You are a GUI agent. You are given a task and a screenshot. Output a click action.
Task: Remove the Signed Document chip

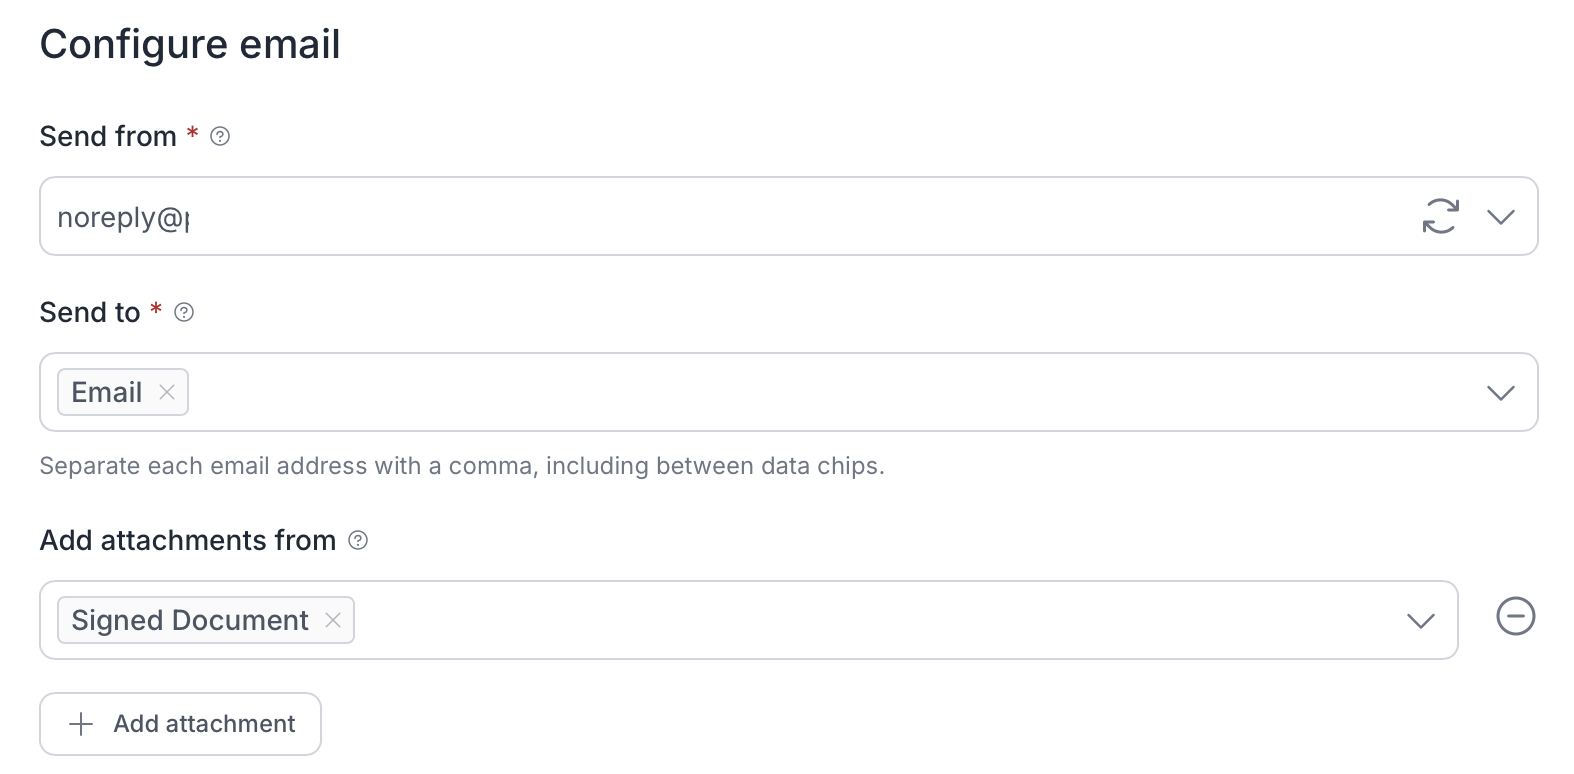tap(333, 620)
